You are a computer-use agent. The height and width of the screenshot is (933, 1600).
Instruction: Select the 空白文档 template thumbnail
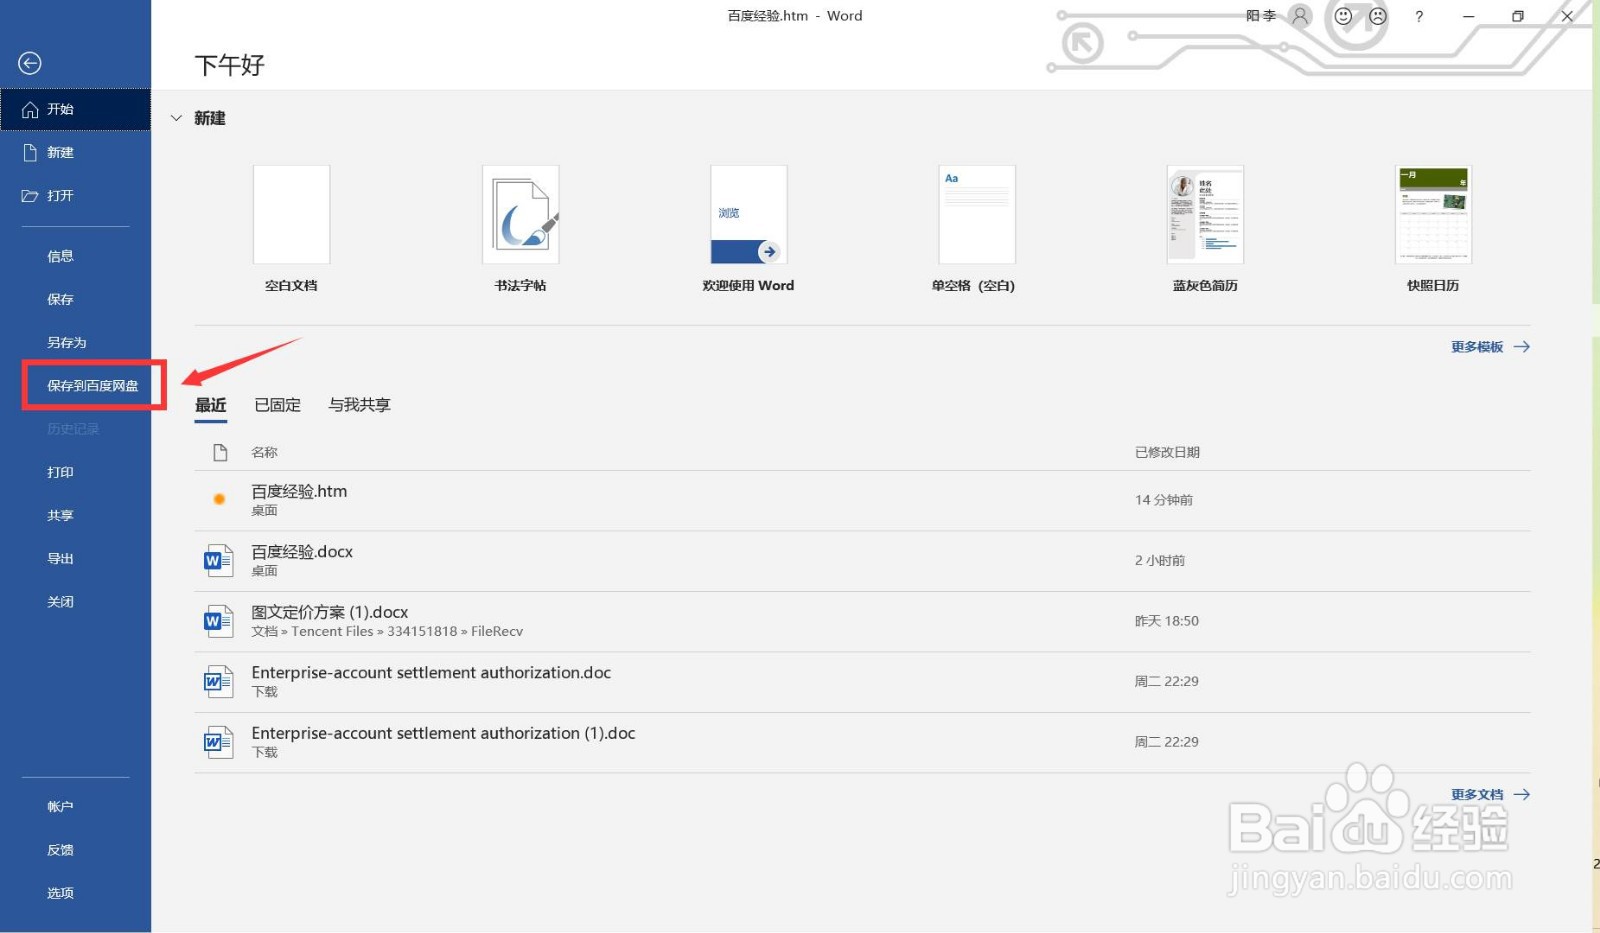tap(291, 214)
